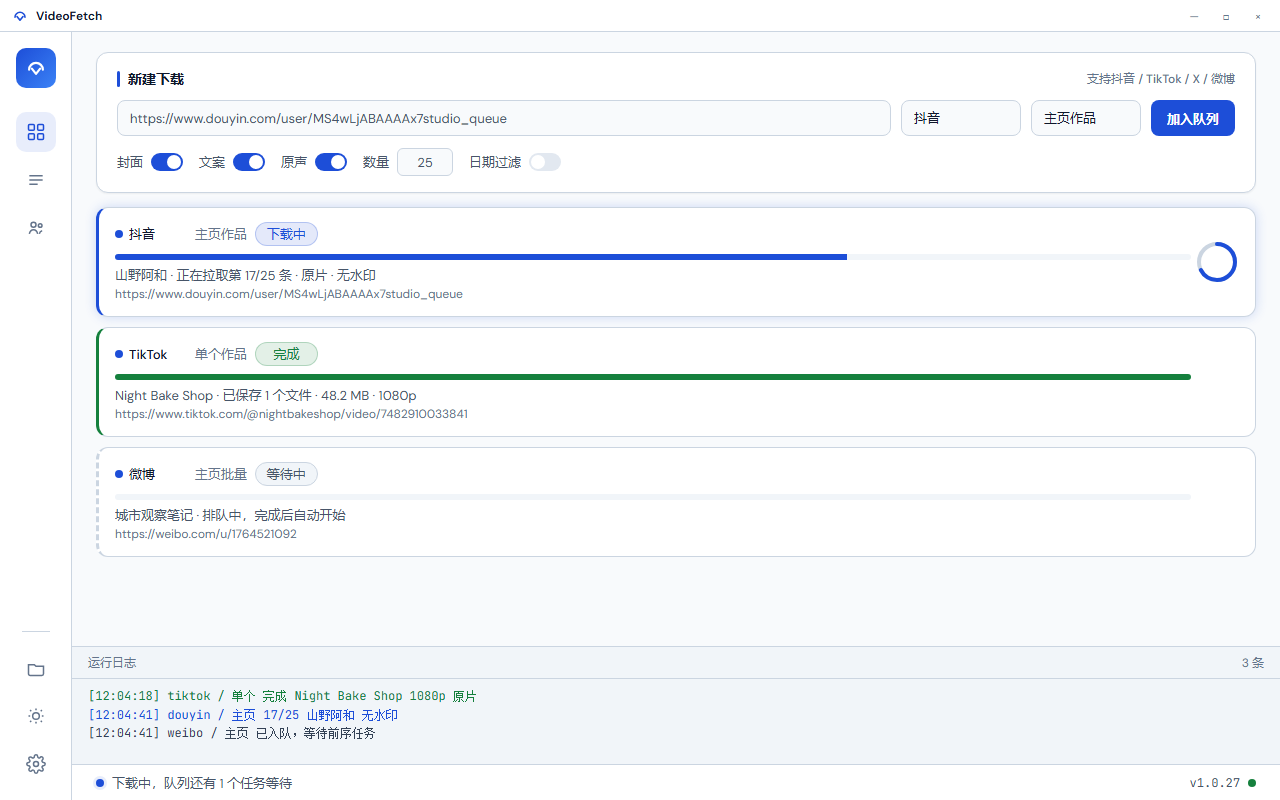Click the v1.0.27 version label

pos(1215,783)
